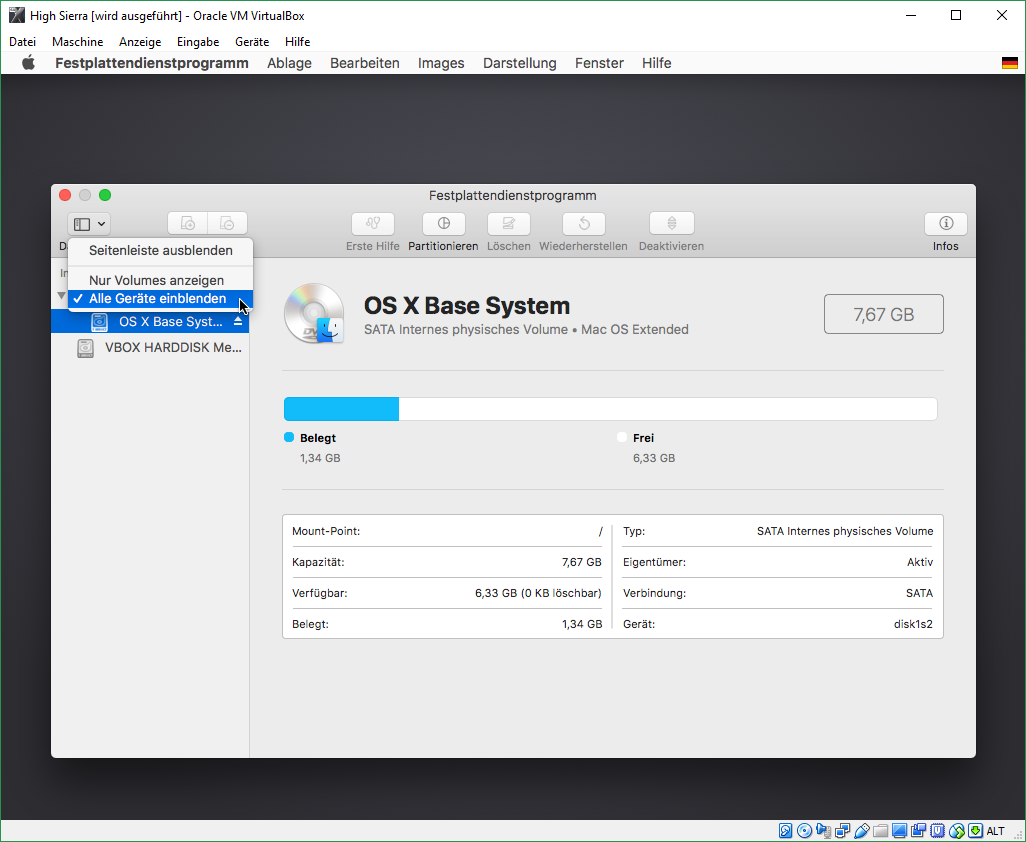The image size is (1026, 842).
Task: Click the white free-space bar portion
Action: pyautogui.click(x=668, y=409)
